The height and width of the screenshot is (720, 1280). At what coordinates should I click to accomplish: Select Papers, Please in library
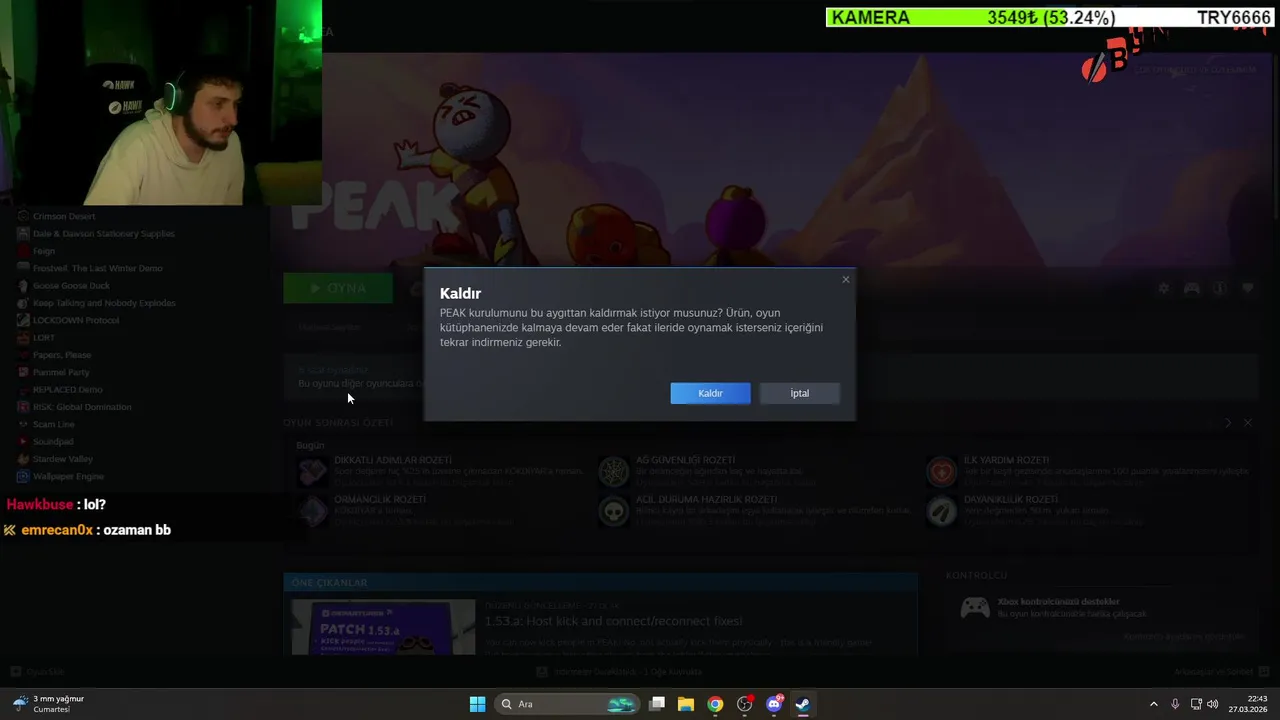(62, 355)
